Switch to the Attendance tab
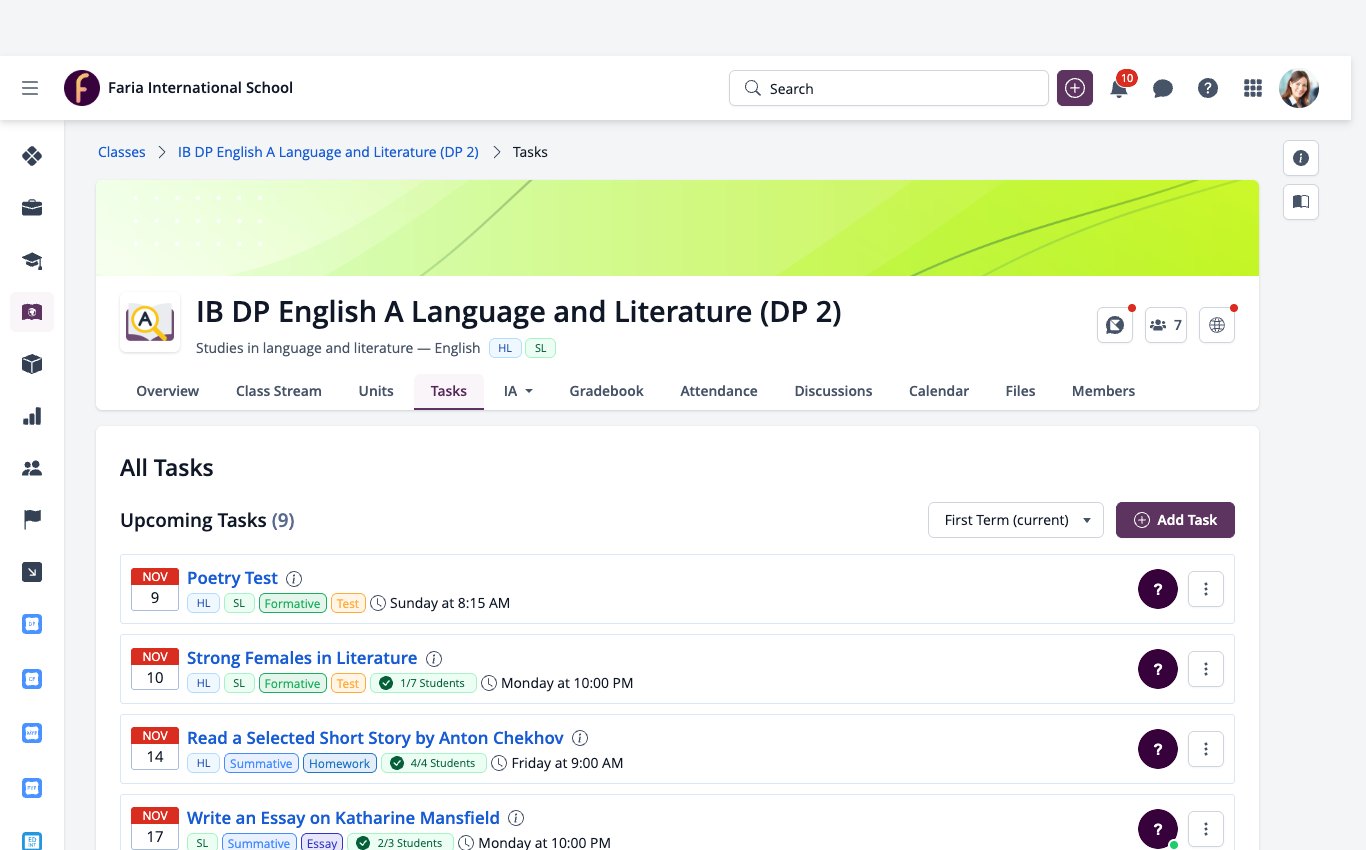This screenshot has height=850, width=1366. click(719, 391)
